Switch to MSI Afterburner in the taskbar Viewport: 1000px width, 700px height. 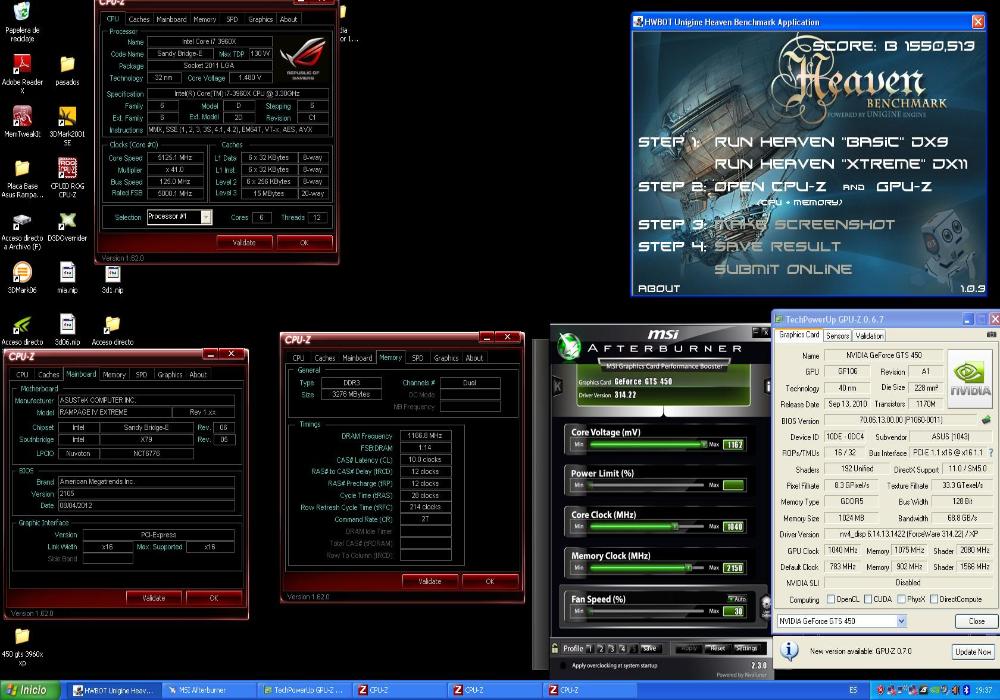[207, 690]
